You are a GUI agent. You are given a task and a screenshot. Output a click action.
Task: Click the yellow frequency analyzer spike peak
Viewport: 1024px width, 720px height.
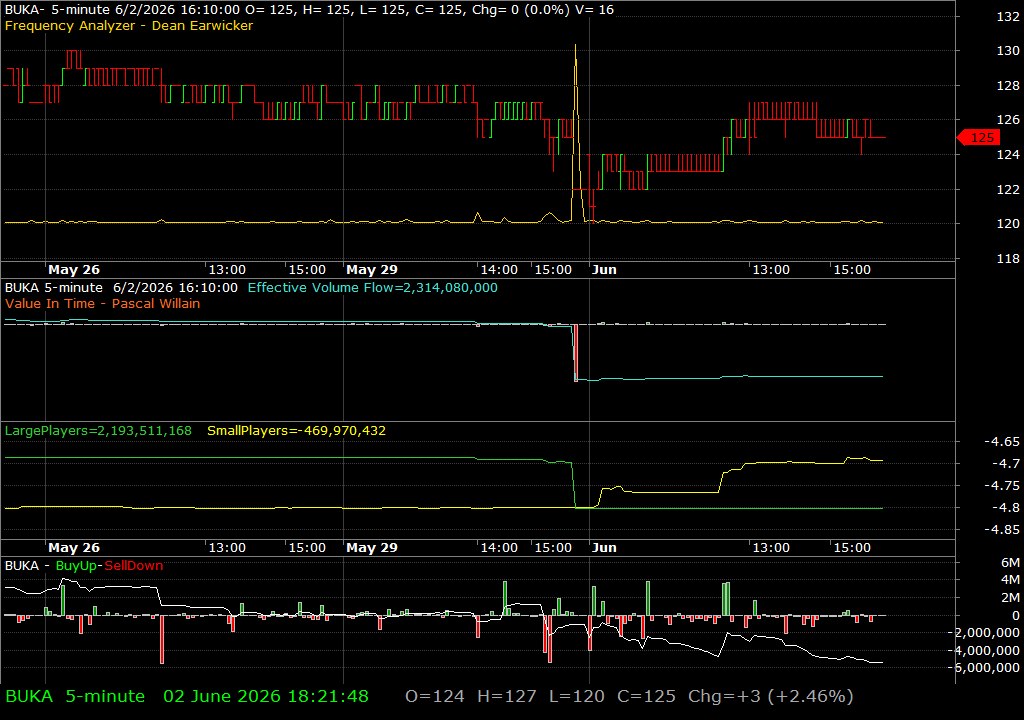pyautogui.click(x=575, y=46)
